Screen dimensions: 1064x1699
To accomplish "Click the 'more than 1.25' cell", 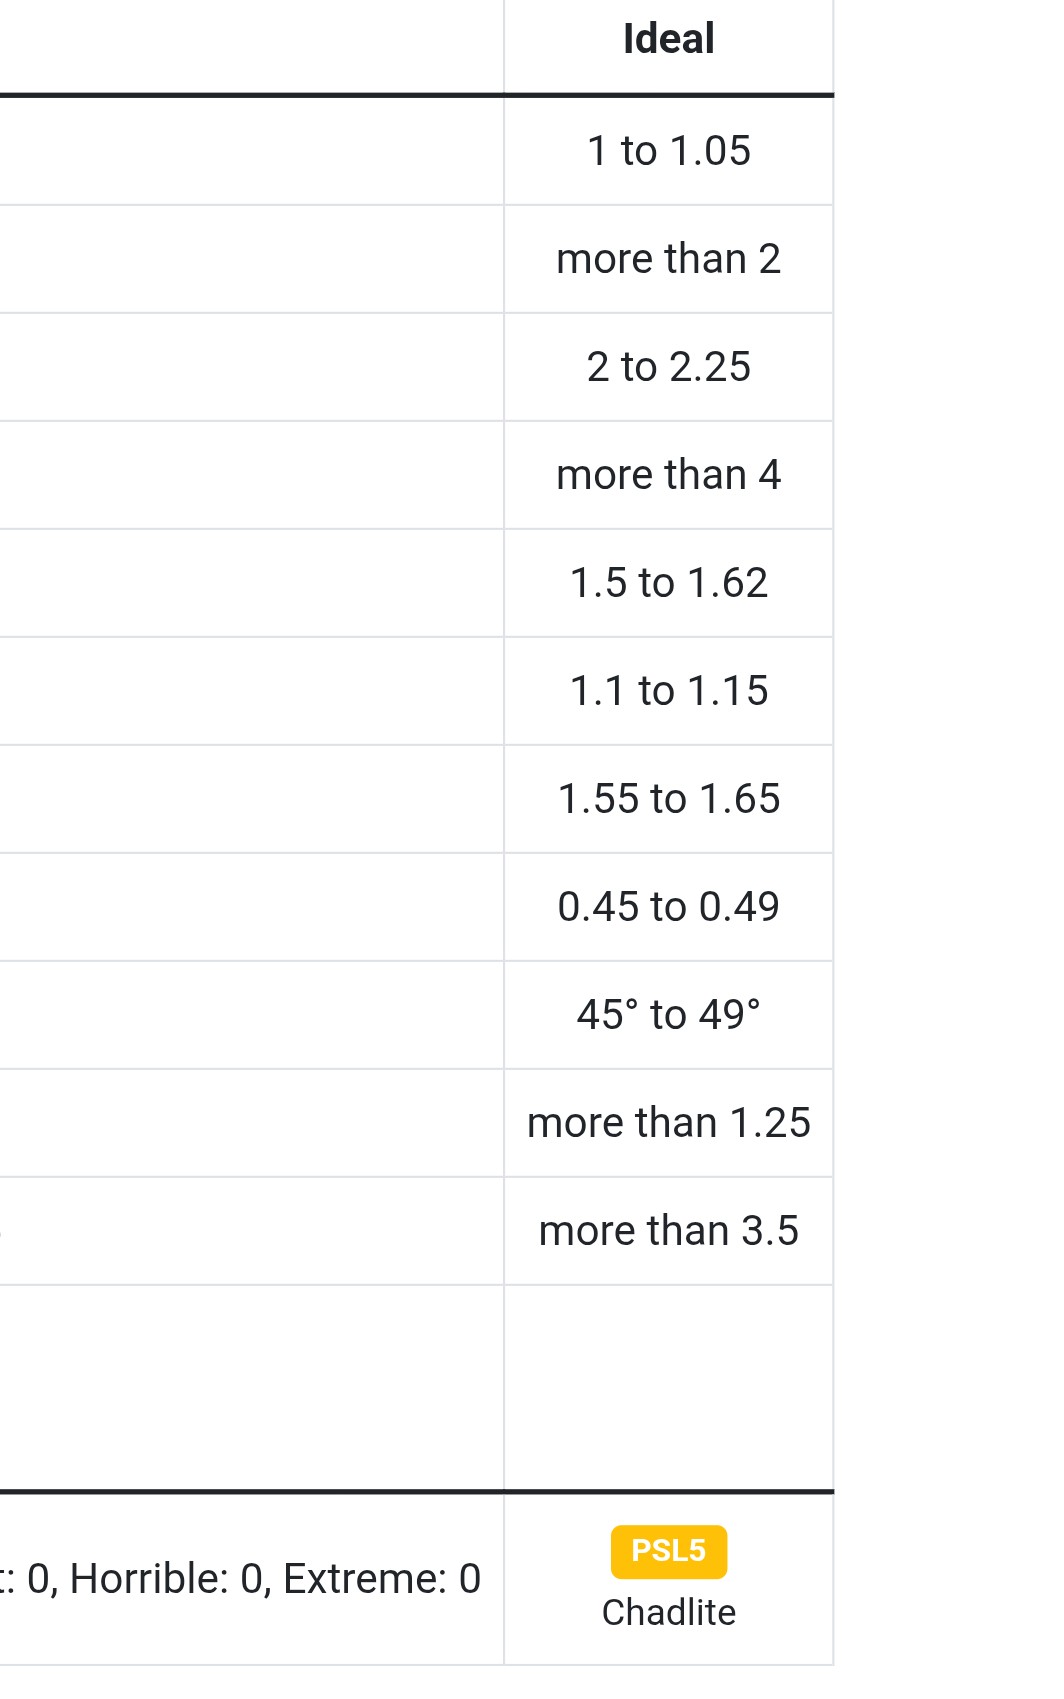I will point(668,1123).
